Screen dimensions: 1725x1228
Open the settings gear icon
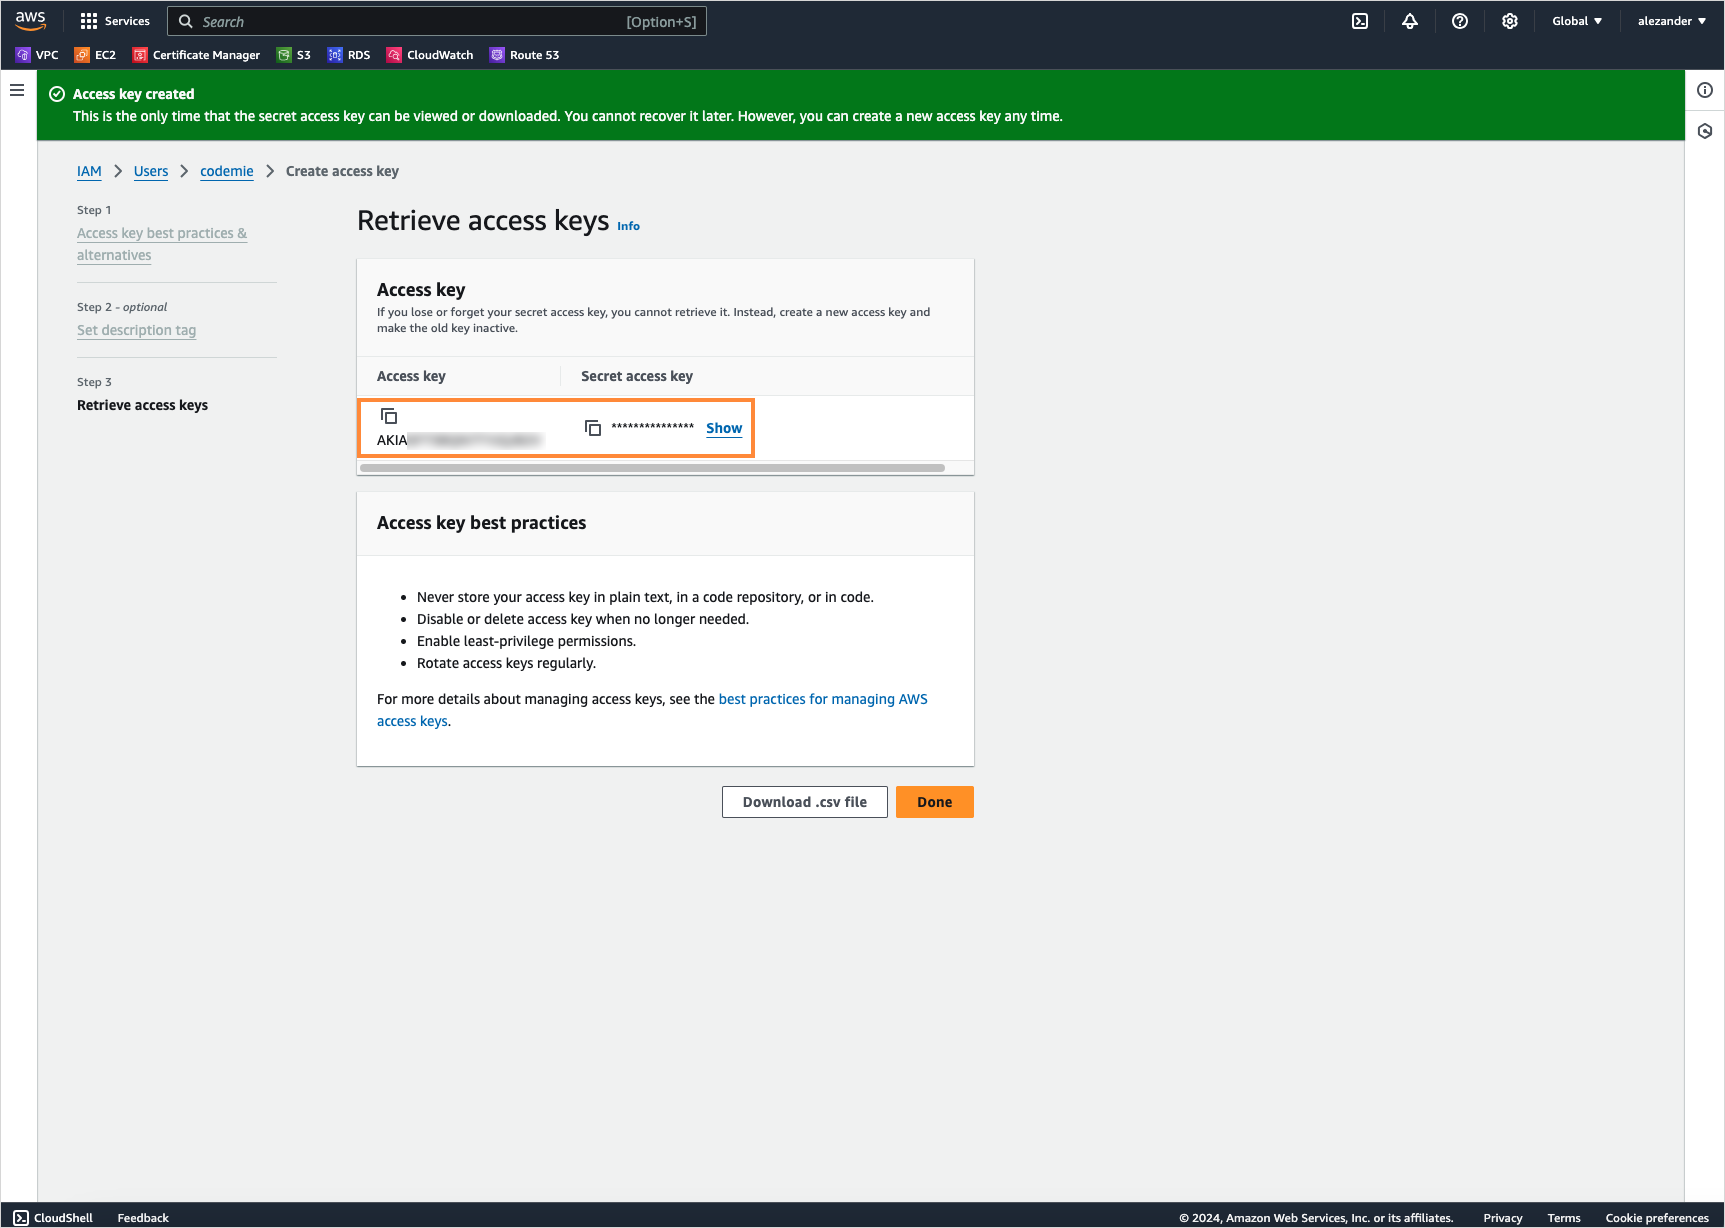click(x=1510, y=20)
